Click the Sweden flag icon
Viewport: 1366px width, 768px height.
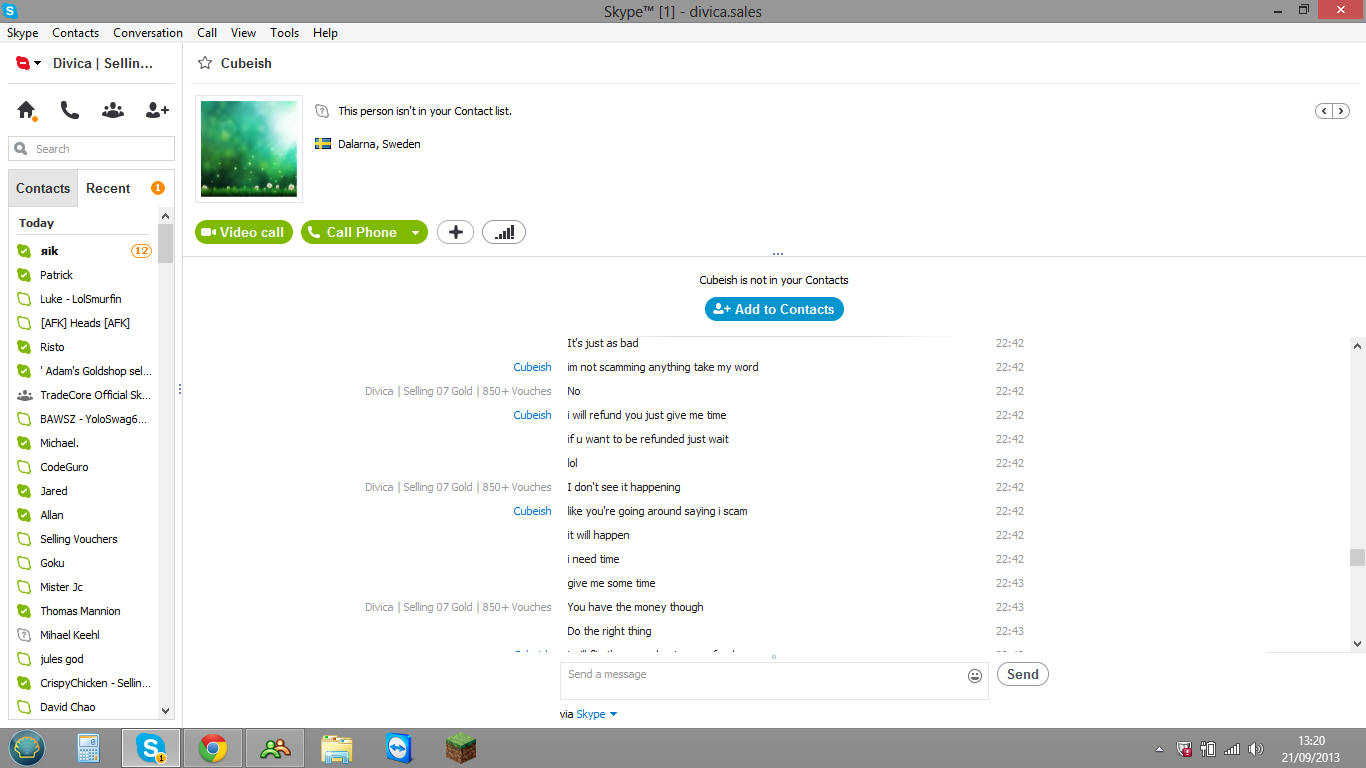[x=323, y=144]
